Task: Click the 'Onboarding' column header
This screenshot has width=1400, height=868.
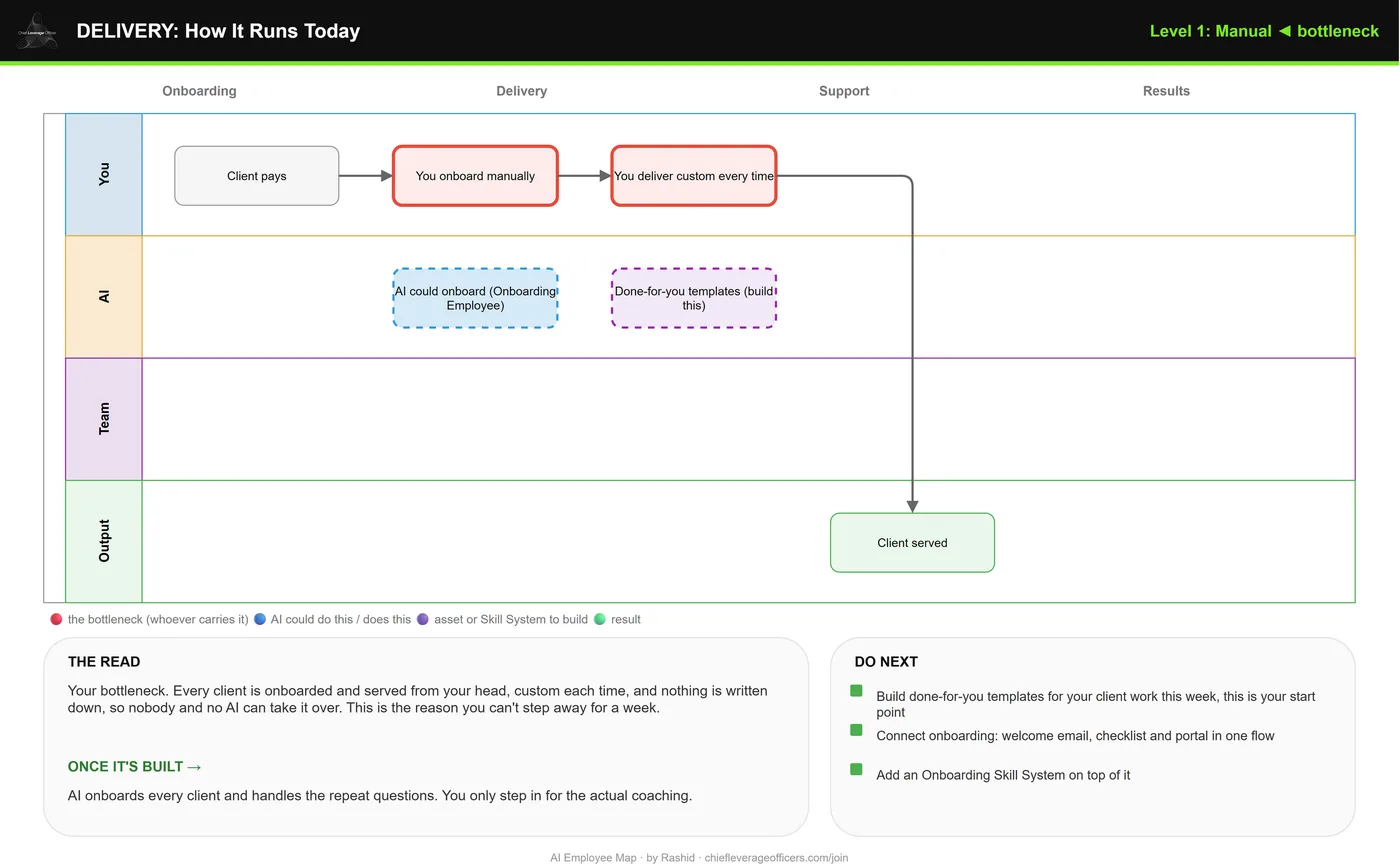Action: [x=200, y=91]
